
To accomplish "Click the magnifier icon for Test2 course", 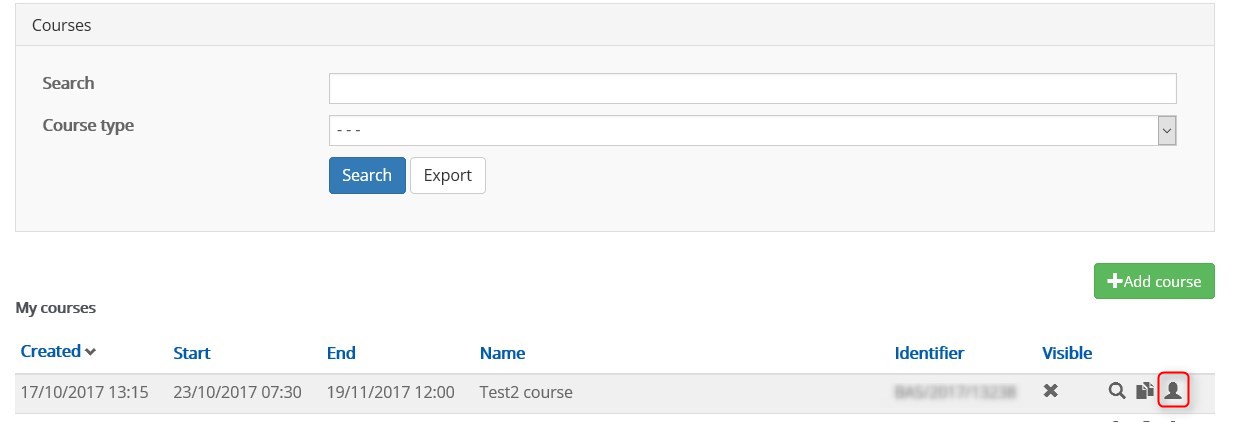I will pos(1117,391).
